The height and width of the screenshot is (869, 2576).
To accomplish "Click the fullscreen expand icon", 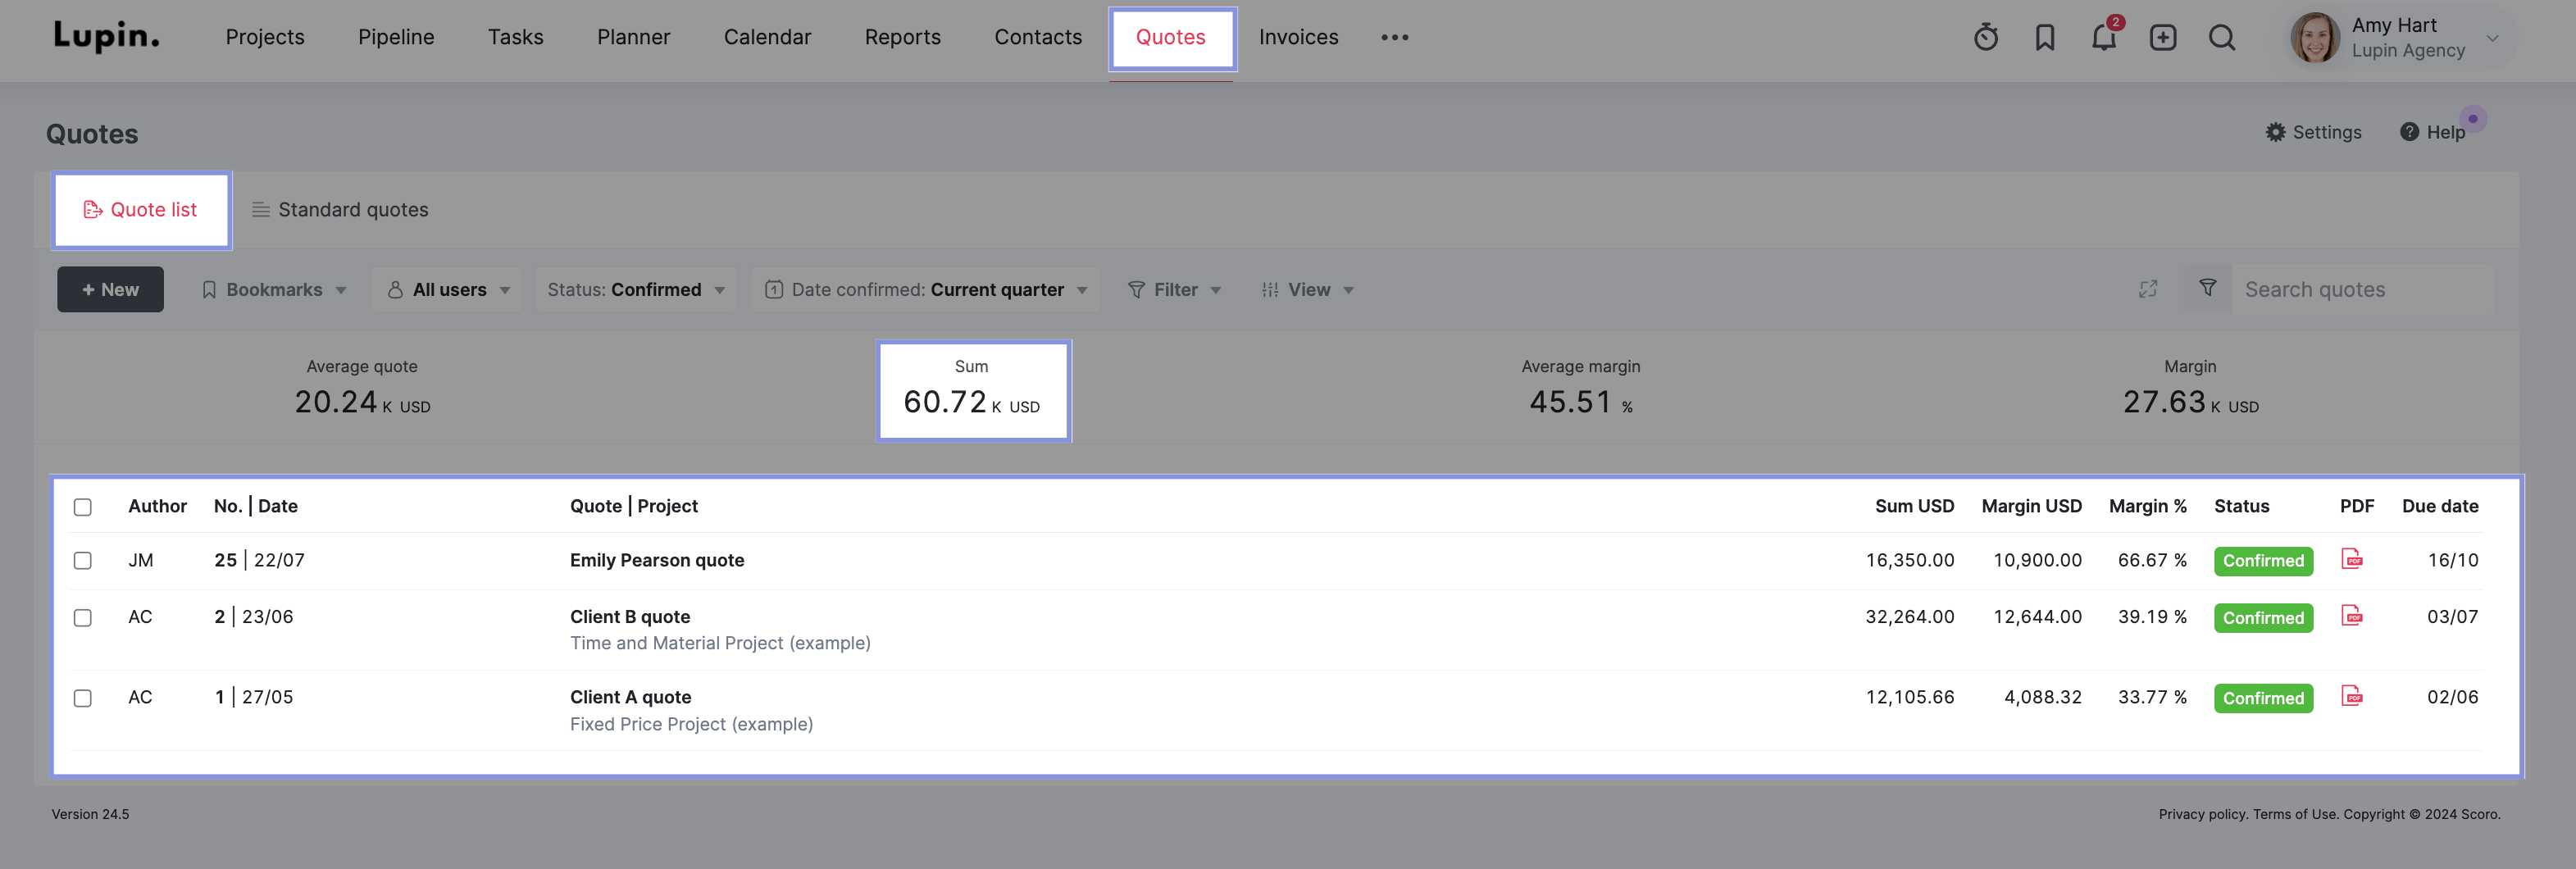I will pos(2147,290).
